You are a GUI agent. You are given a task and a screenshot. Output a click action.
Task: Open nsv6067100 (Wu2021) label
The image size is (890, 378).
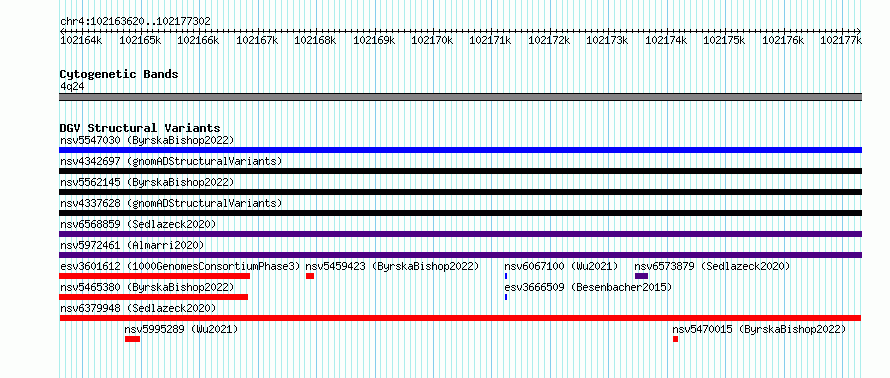point(561,266)
